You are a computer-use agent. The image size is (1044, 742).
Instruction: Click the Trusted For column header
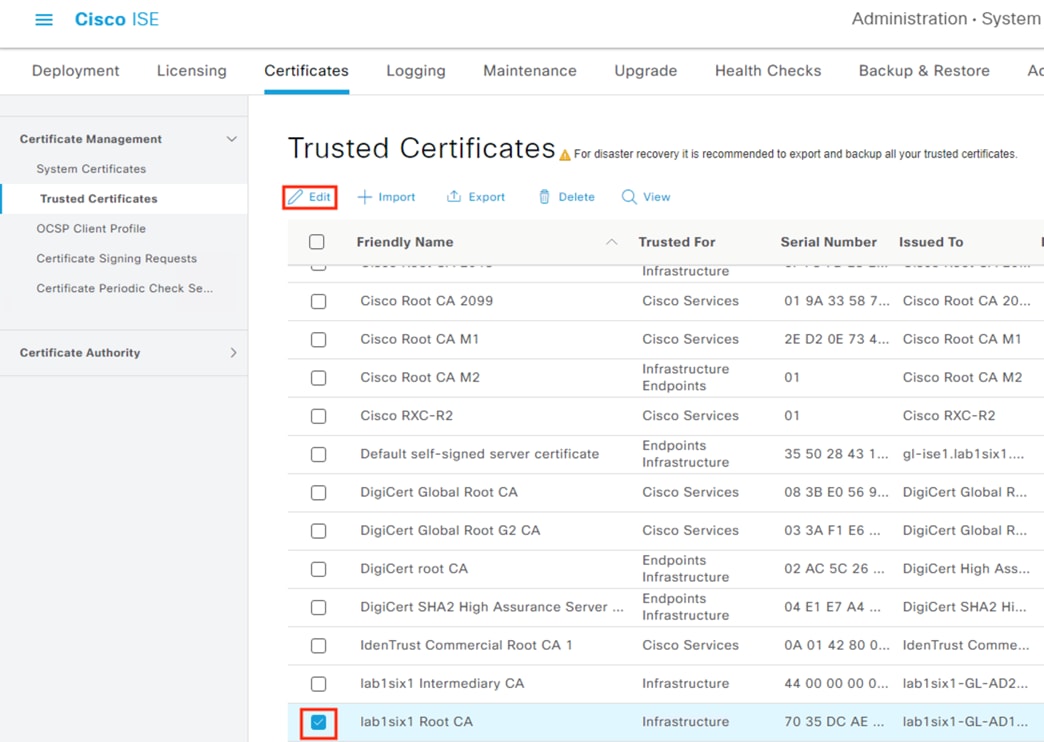676,242
